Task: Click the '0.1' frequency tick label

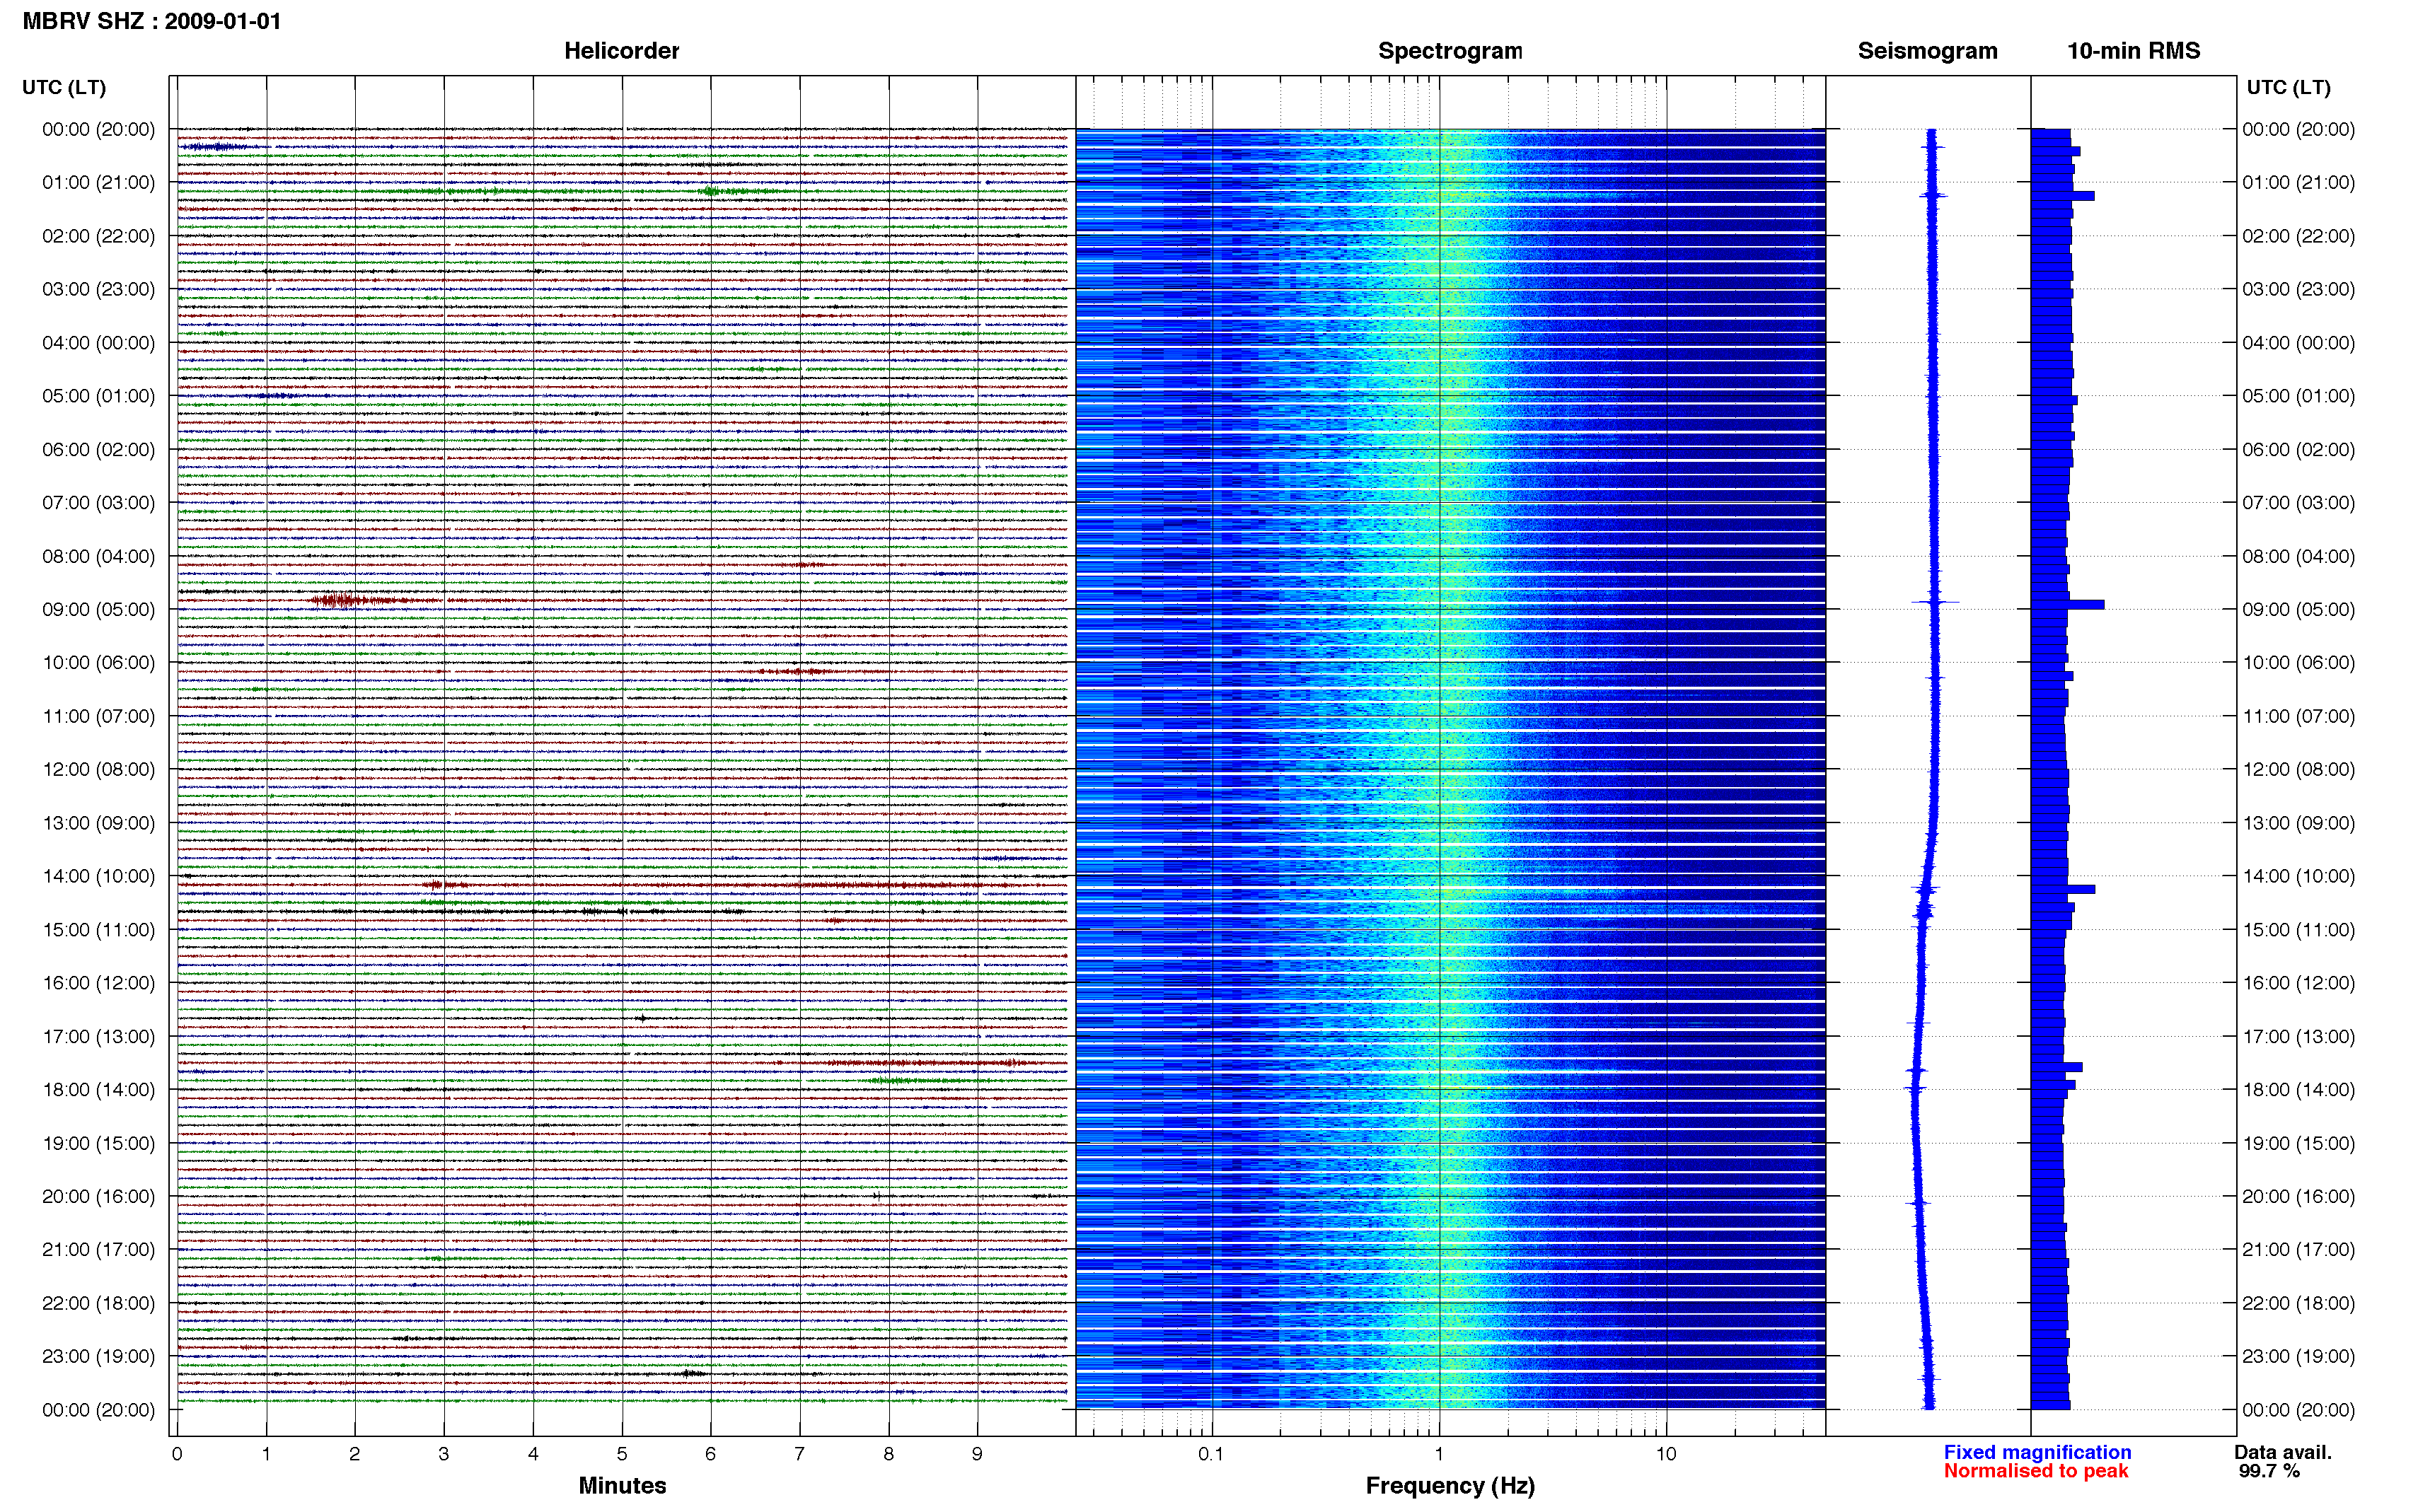Action: point(1211,1454)
